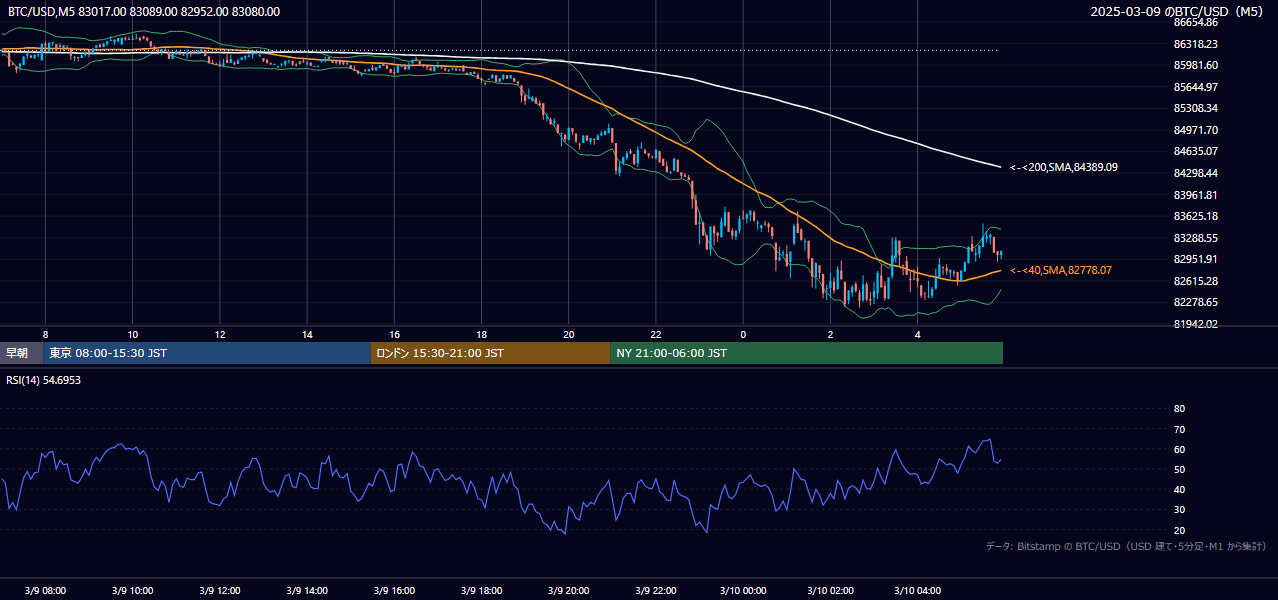Select the NY 21:00-06:00 JST session bar
The width and height of the screenshot is (1278, 600).
(x=806, y=353)
